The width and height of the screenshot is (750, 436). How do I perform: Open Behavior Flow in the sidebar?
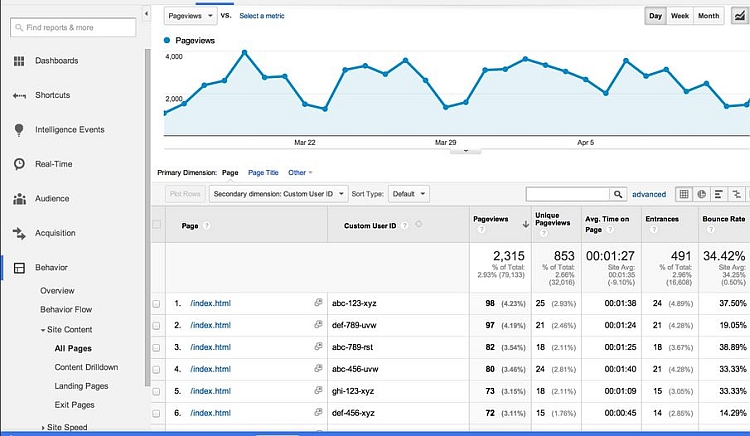click(66, 310)
